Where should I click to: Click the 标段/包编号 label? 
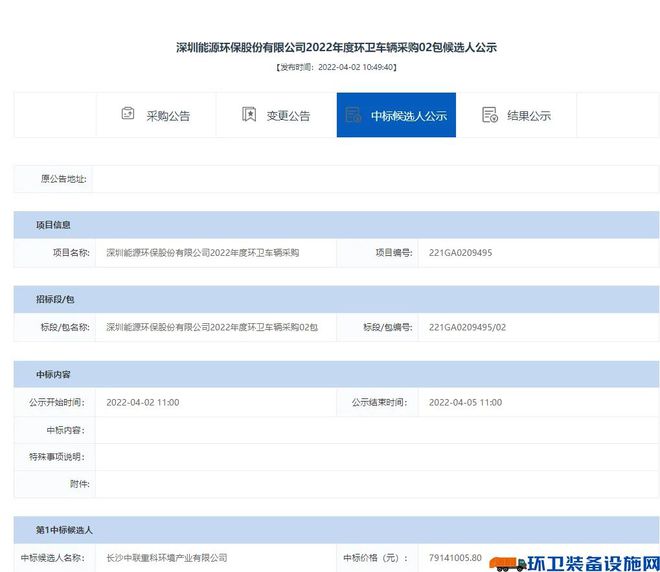click(388, 327)
